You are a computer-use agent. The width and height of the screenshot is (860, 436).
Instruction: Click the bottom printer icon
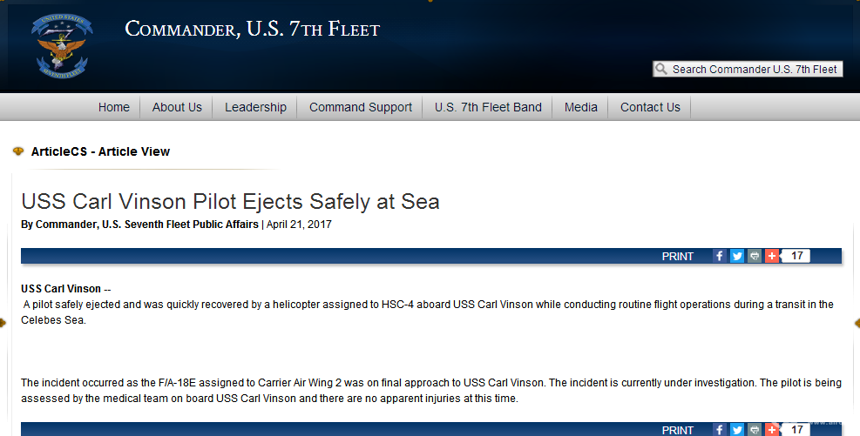[x=755, y=429]
